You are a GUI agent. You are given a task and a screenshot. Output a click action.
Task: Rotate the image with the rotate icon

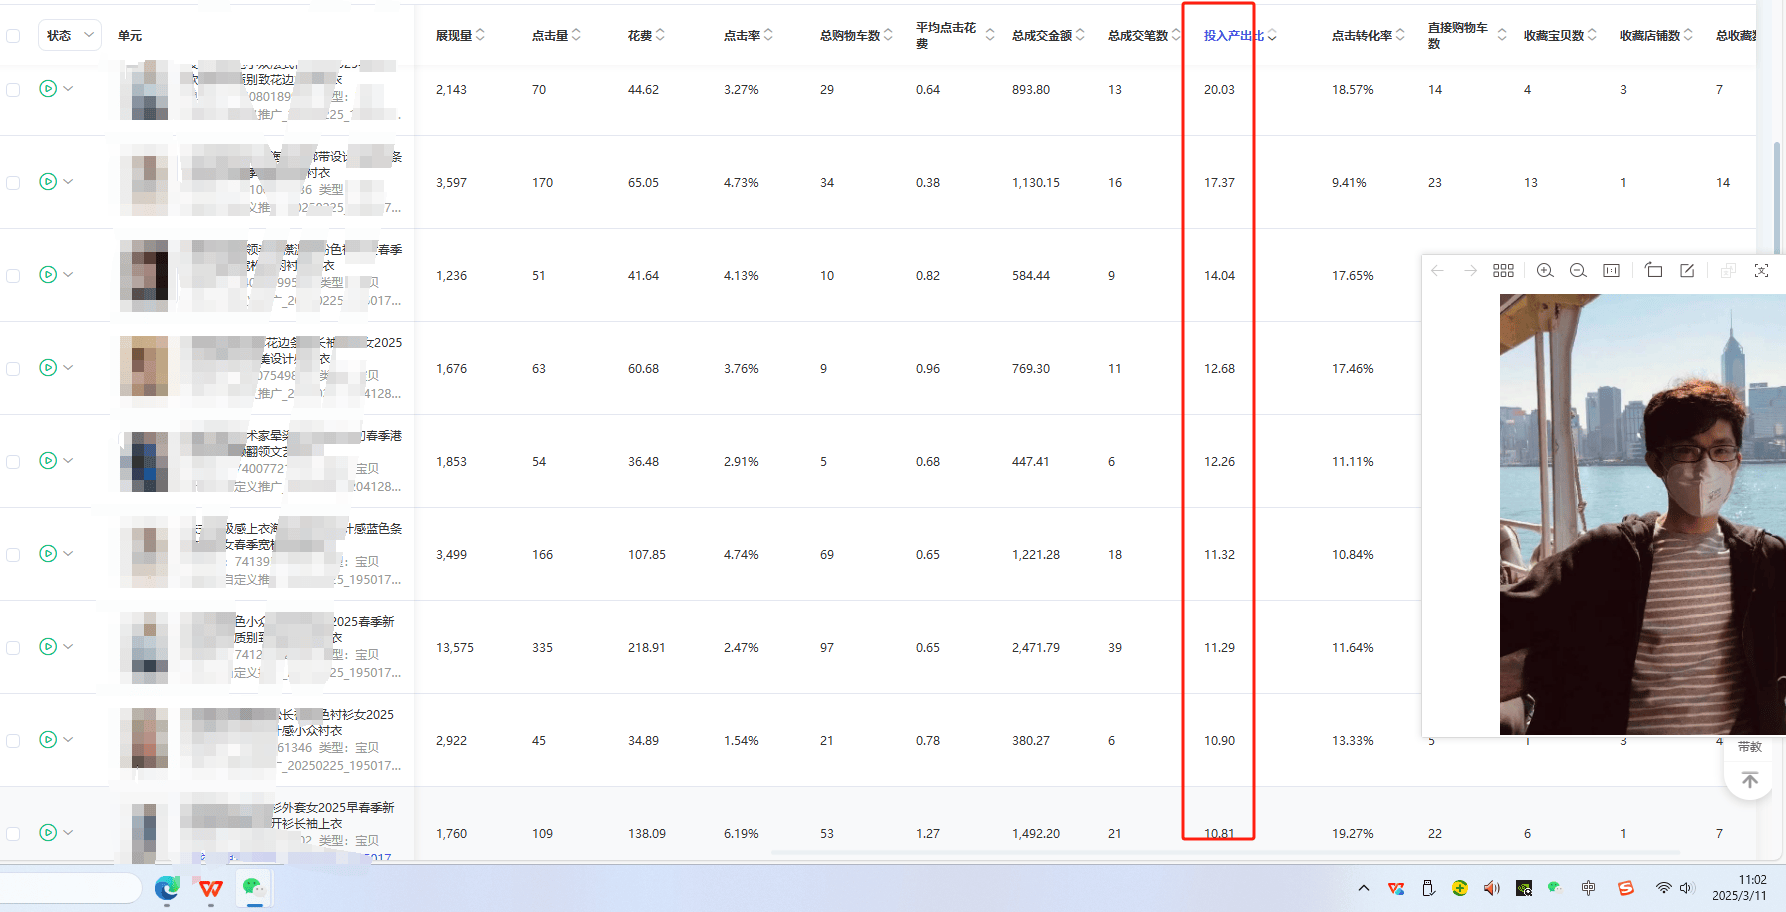pos(1654,271)
